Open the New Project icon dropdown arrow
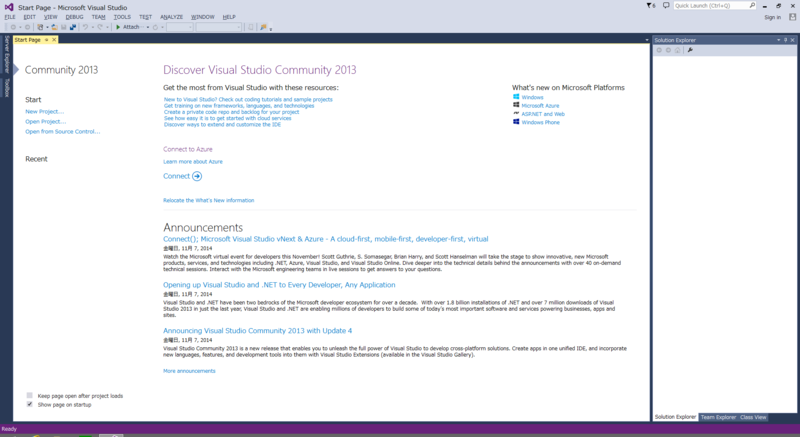The image size is (800, 437). coord(47,27)
